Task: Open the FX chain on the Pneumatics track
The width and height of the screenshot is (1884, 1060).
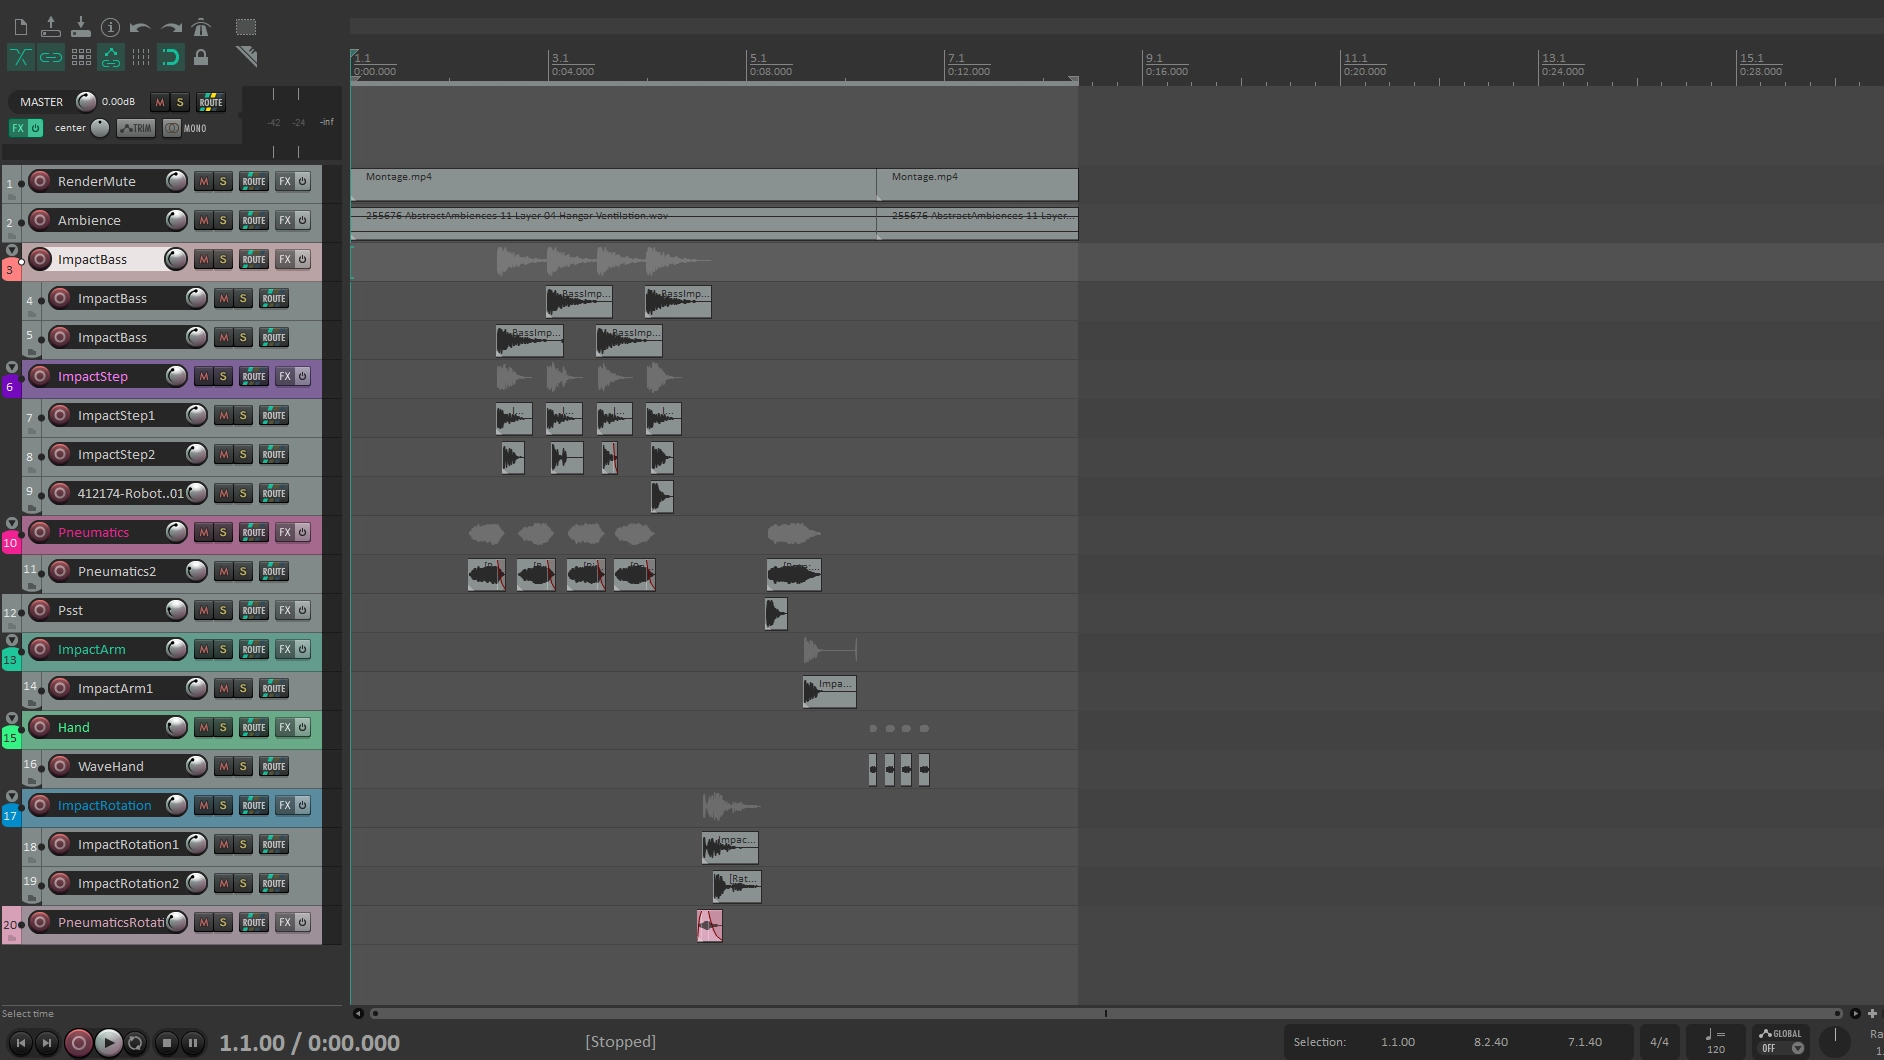Action: (x=285, y=532)
